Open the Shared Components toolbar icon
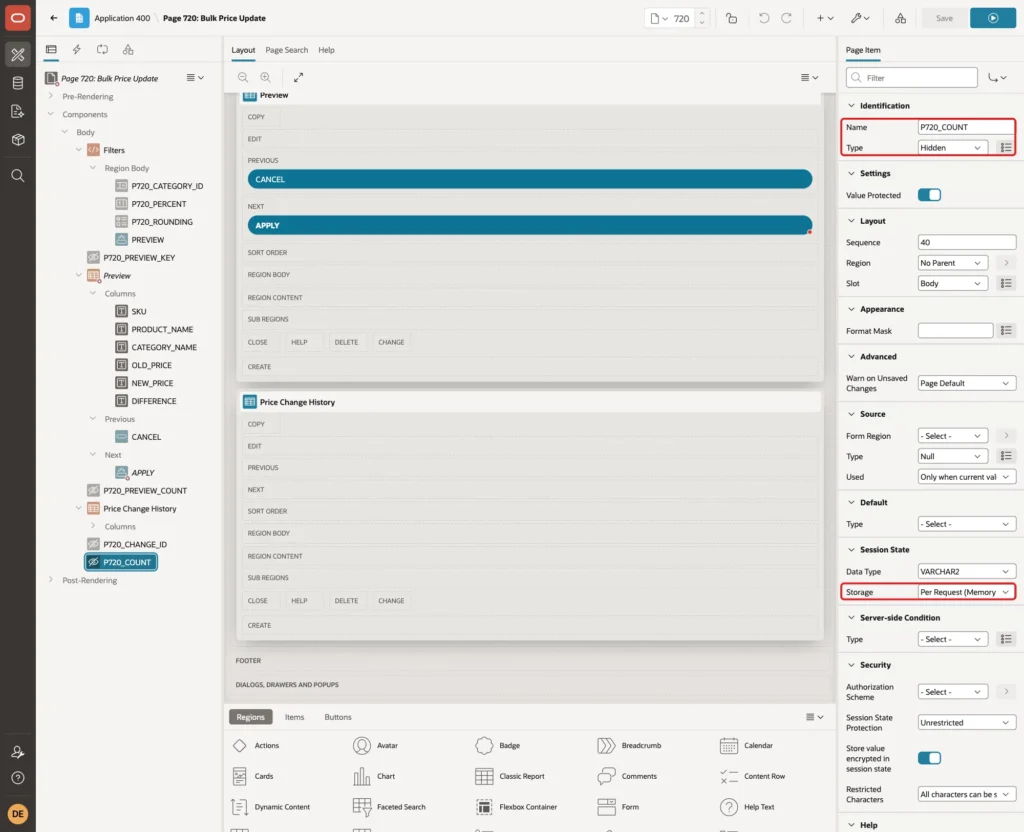 click(x=900, y=18)
